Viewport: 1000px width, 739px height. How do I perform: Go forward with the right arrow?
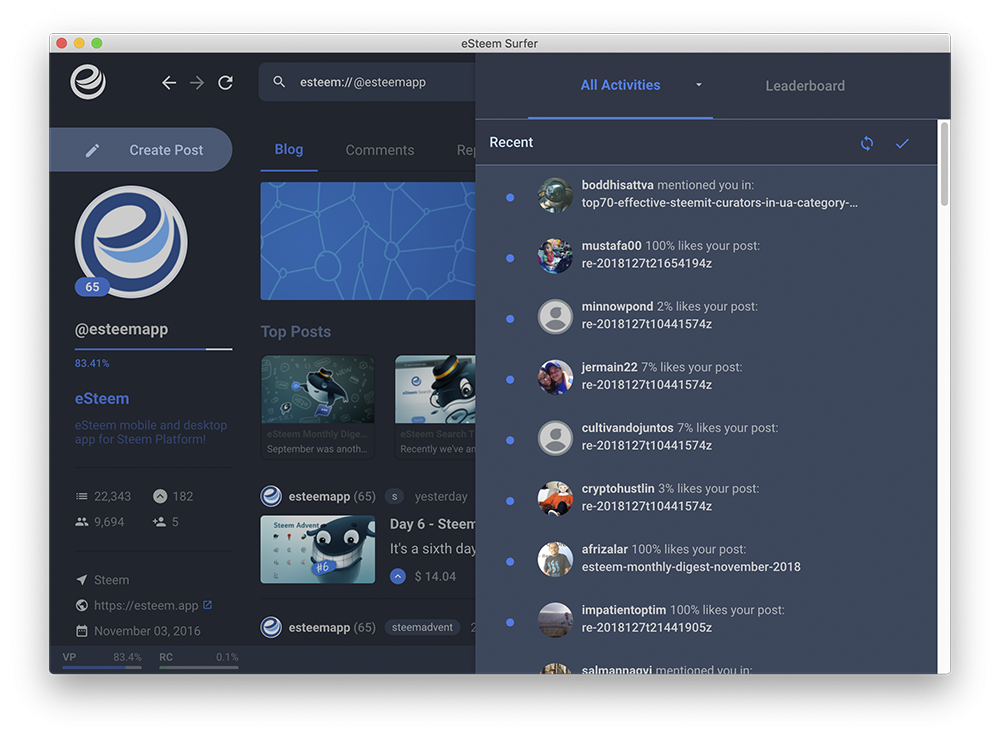click(x=197, y=83)
